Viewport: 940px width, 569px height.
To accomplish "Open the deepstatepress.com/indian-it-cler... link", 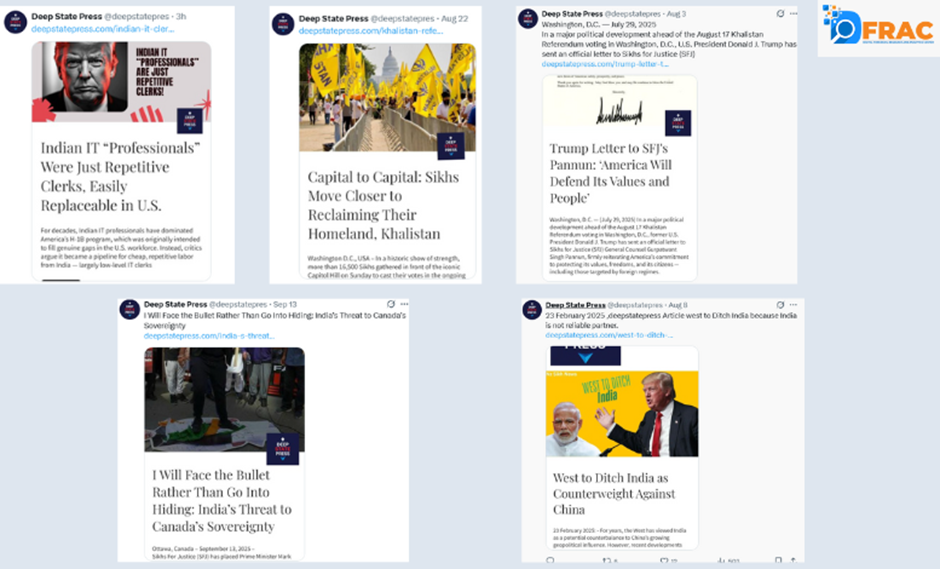I will (103, 28).
